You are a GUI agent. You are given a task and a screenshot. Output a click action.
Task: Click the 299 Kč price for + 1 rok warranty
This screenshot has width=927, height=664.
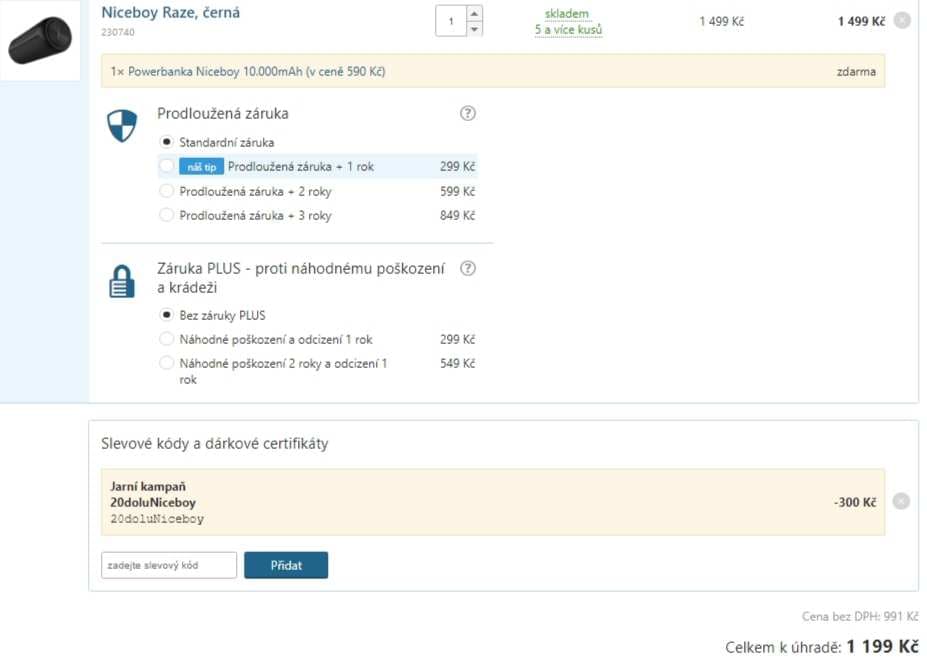457,167
